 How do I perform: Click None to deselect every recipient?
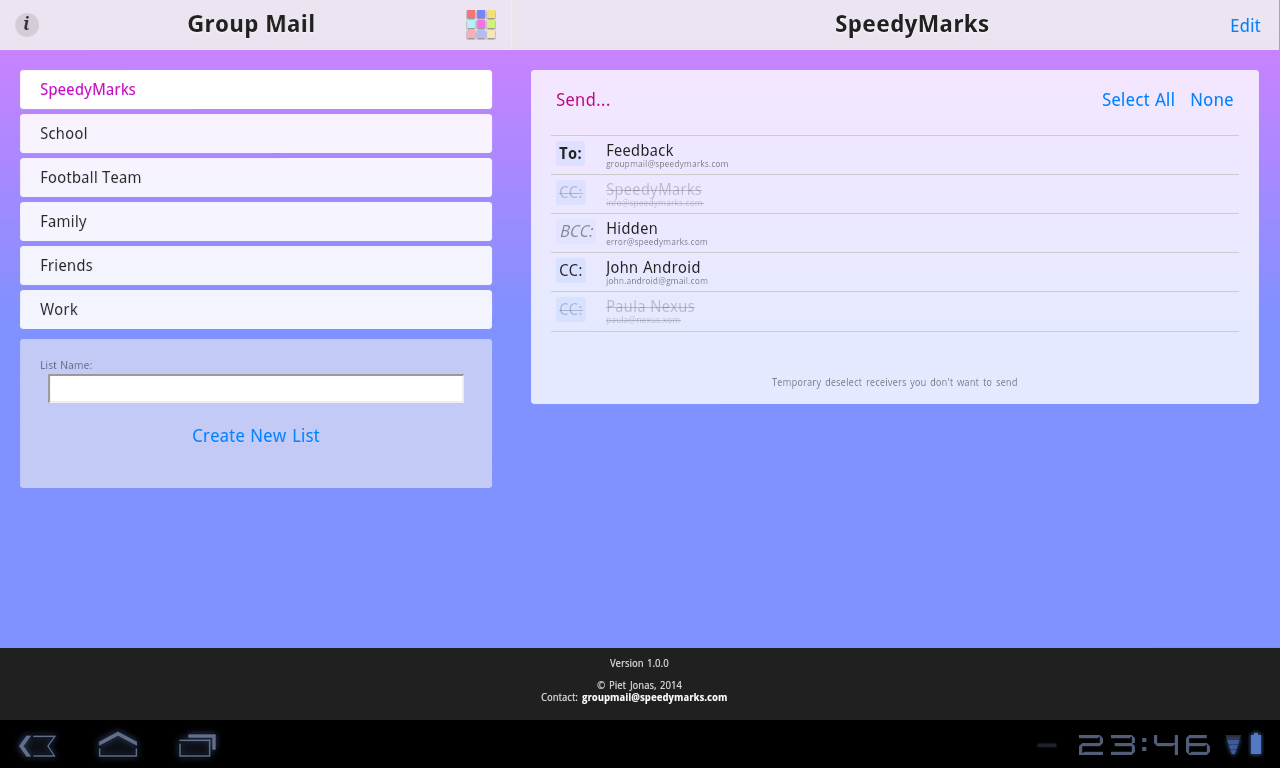pyautogui.click(x=1211, y=99)
